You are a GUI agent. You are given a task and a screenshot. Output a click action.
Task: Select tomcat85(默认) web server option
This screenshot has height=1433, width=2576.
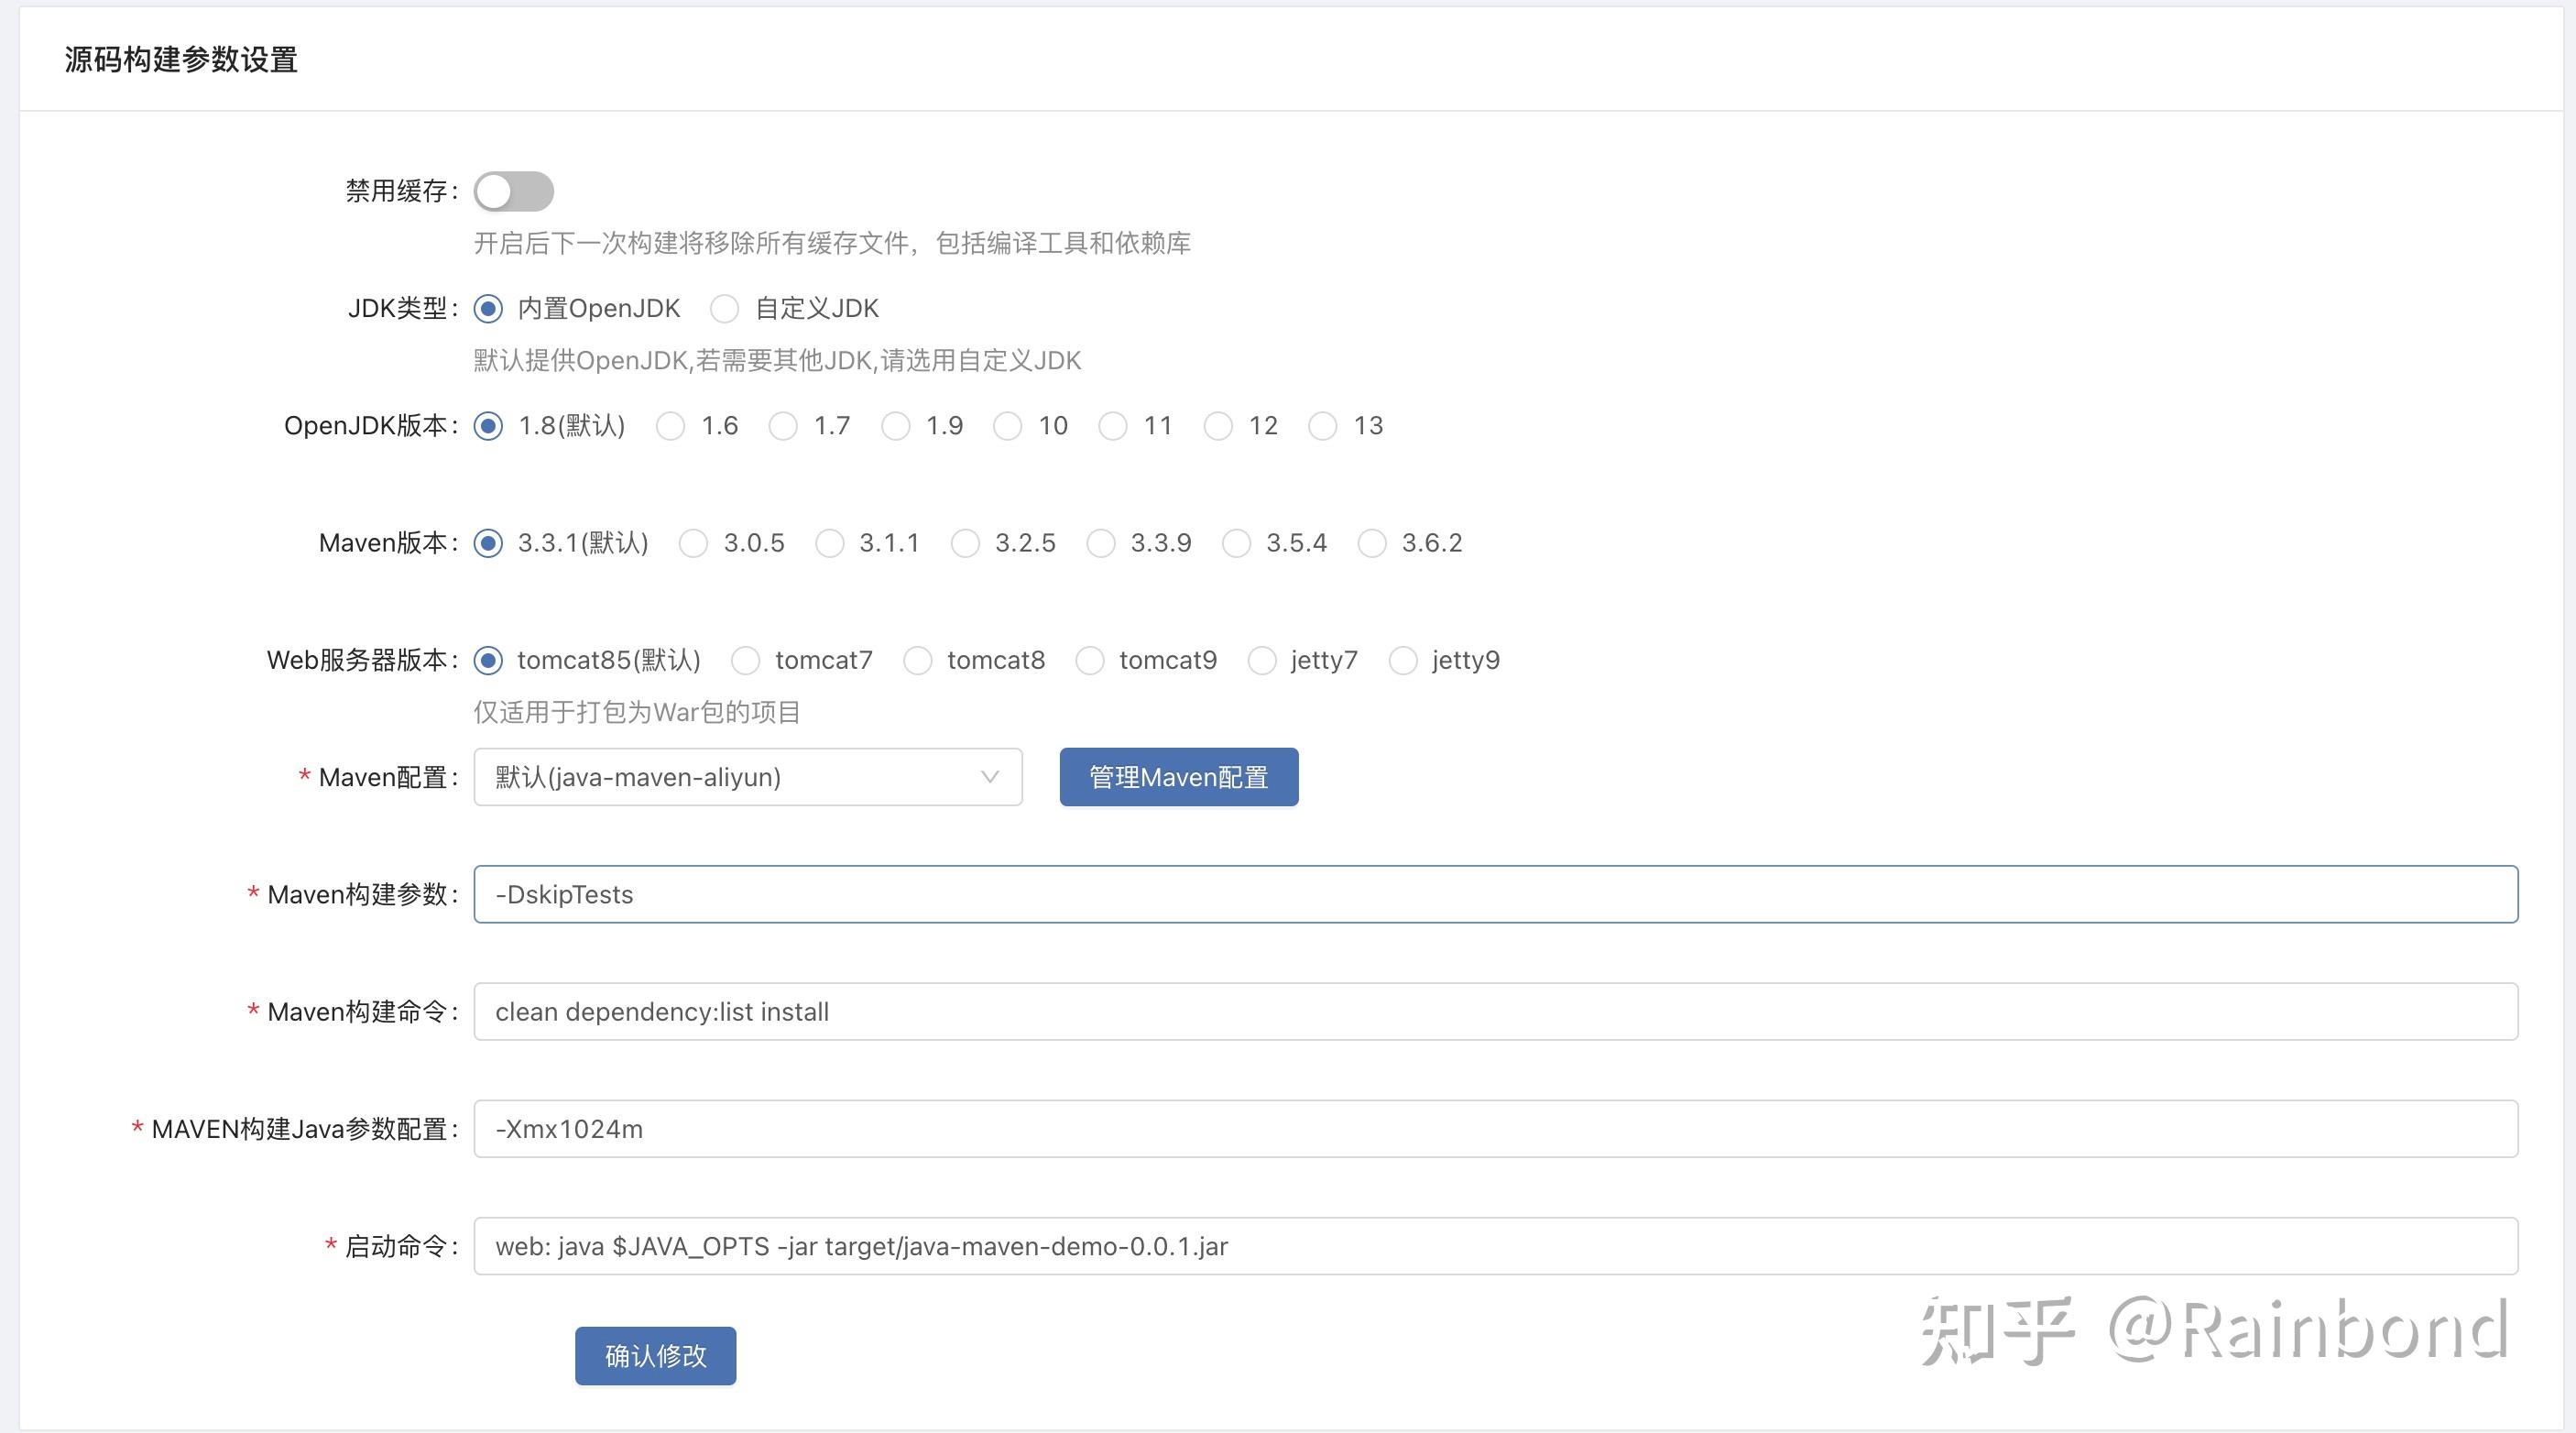click(488, 661)
